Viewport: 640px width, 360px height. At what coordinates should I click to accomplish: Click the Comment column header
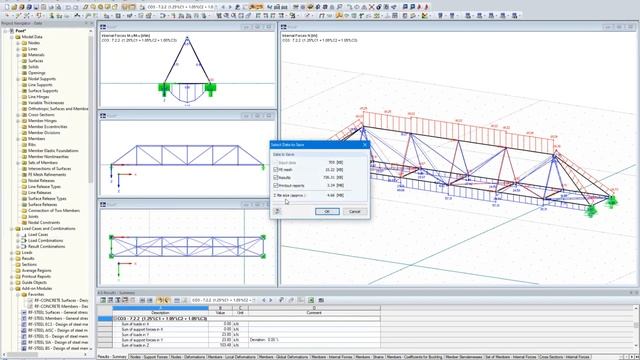point(314,313)
